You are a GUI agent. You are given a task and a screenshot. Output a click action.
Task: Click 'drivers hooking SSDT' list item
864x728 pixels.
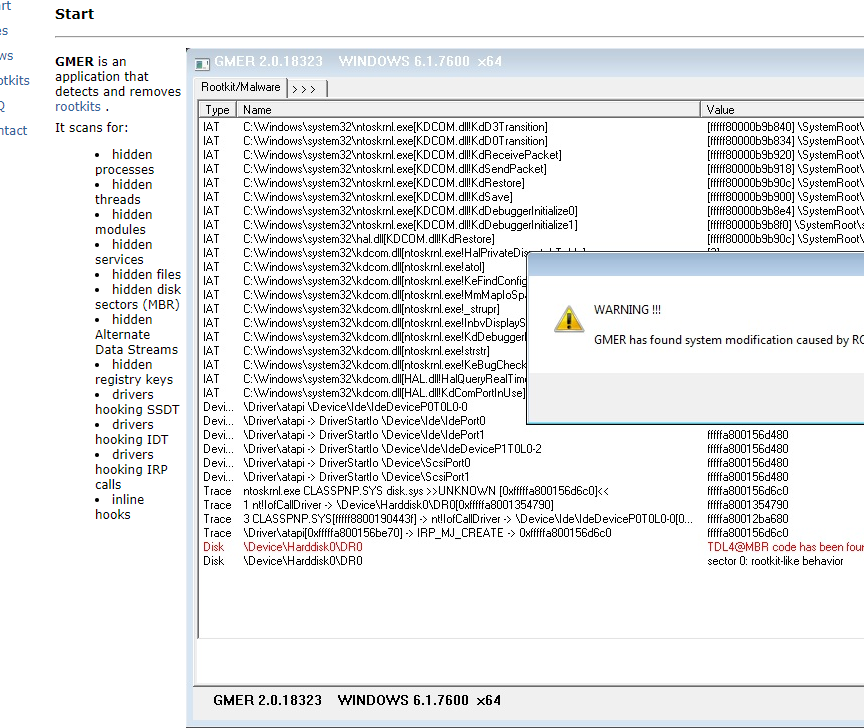pyautogui.click(x=137, y=402)
